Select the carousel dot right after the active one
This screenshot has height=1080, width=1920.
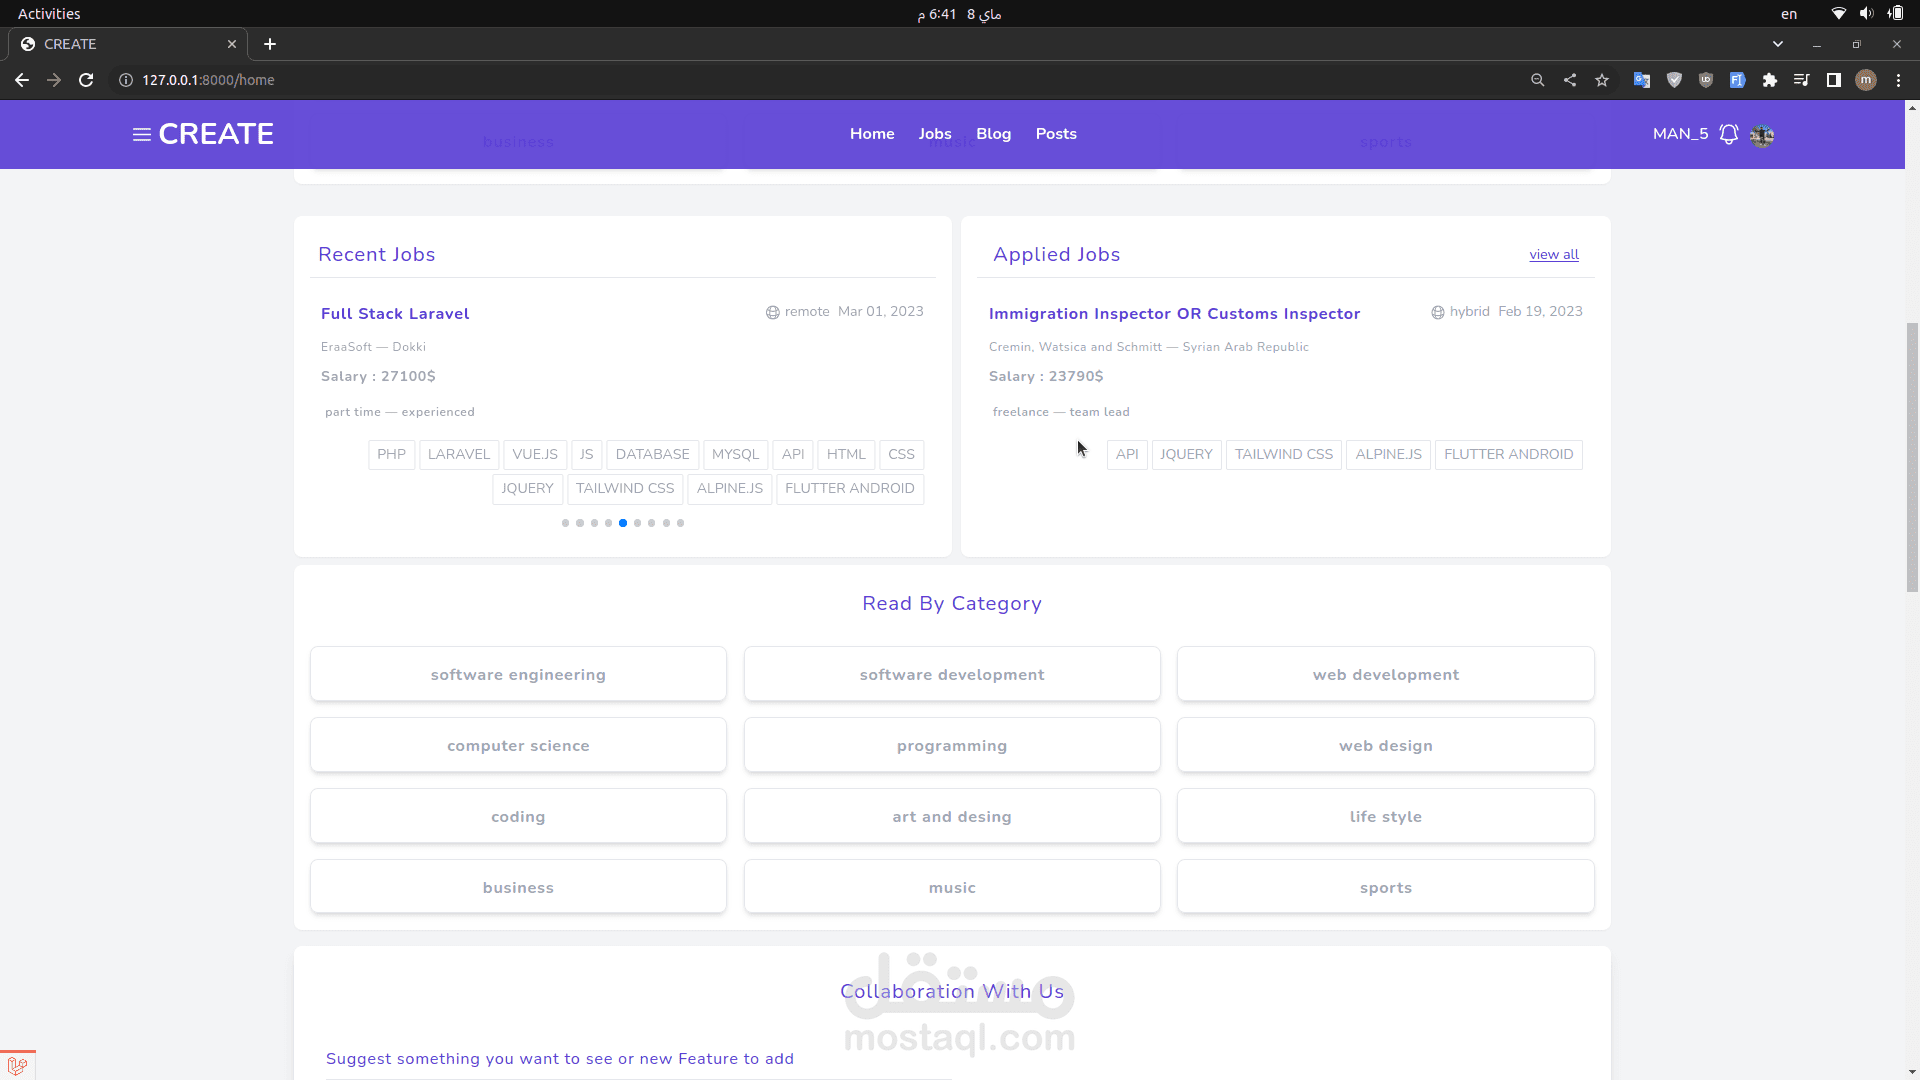(637, 523)
